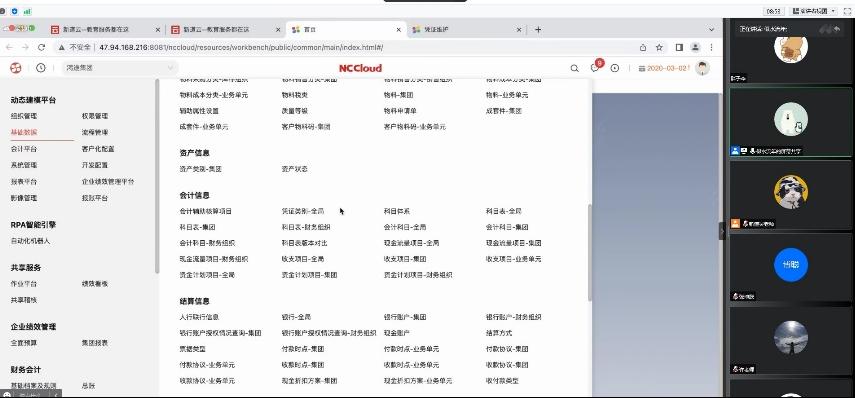Select the blue circle avatar participant tile
Screen dimensions: 855x398
791,268
